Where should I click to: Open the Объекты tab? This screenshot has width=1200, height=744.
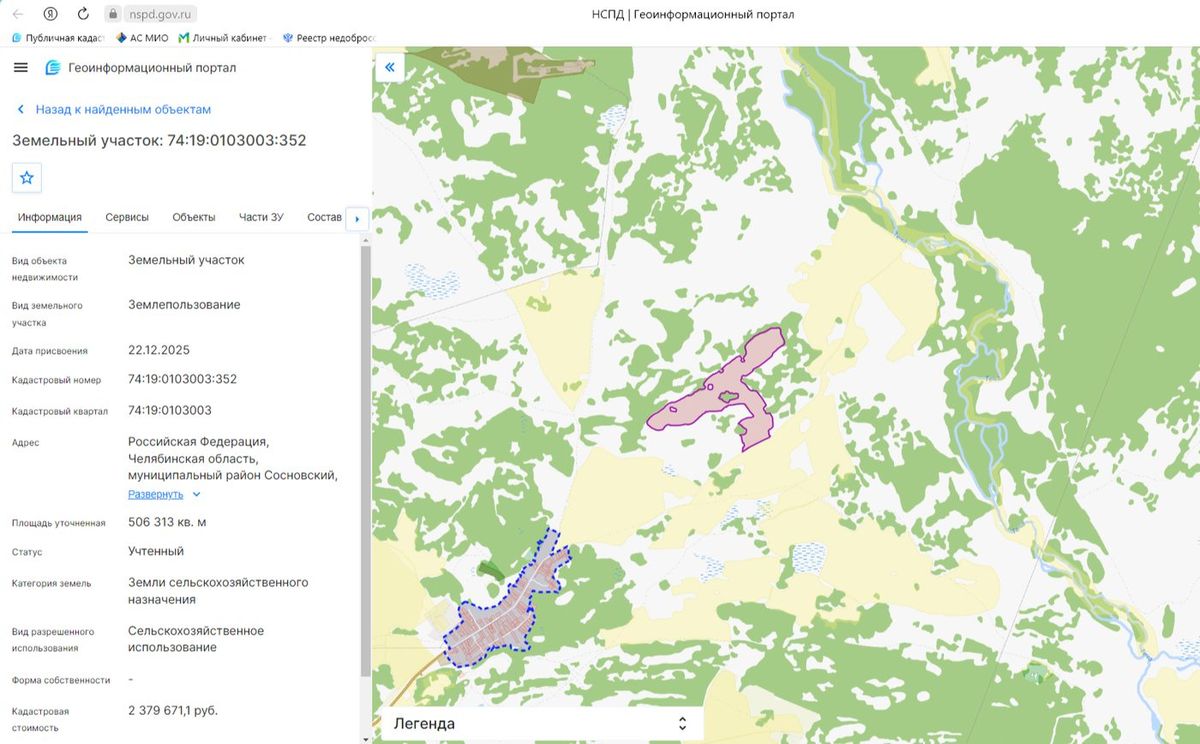pyautogui.click(x=194, y=217)
